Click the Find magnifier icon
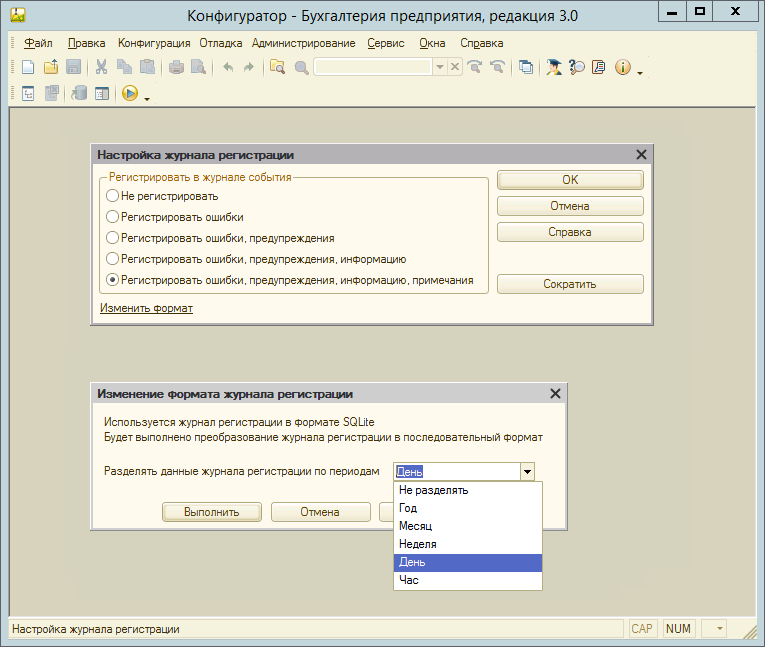Screen dimensions: 765x647 coord(302,67)
